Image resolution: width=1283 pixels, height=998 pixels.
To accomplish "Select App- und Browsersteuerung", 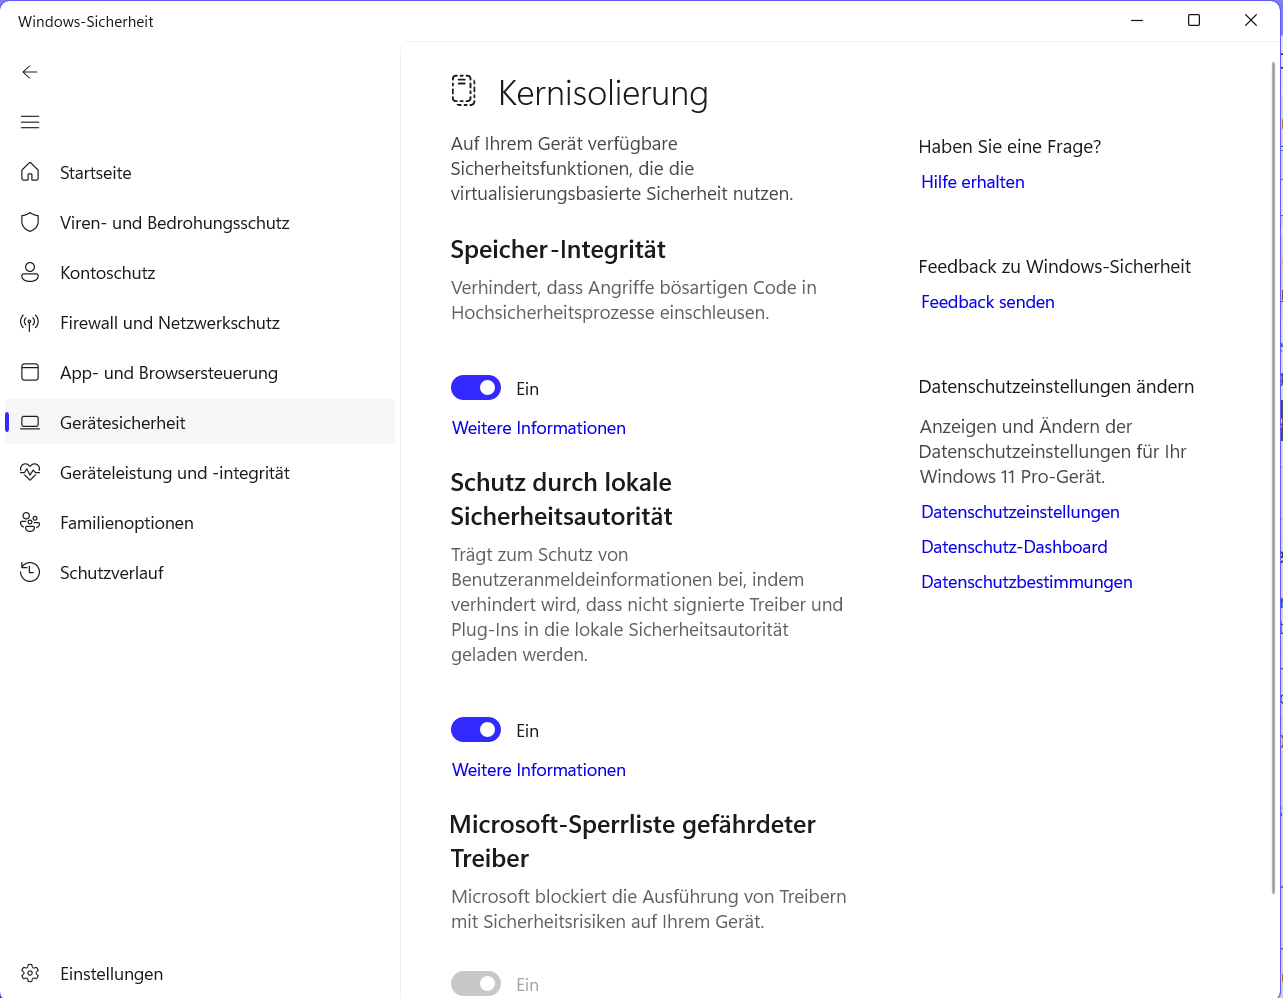I will click(200, 372).
